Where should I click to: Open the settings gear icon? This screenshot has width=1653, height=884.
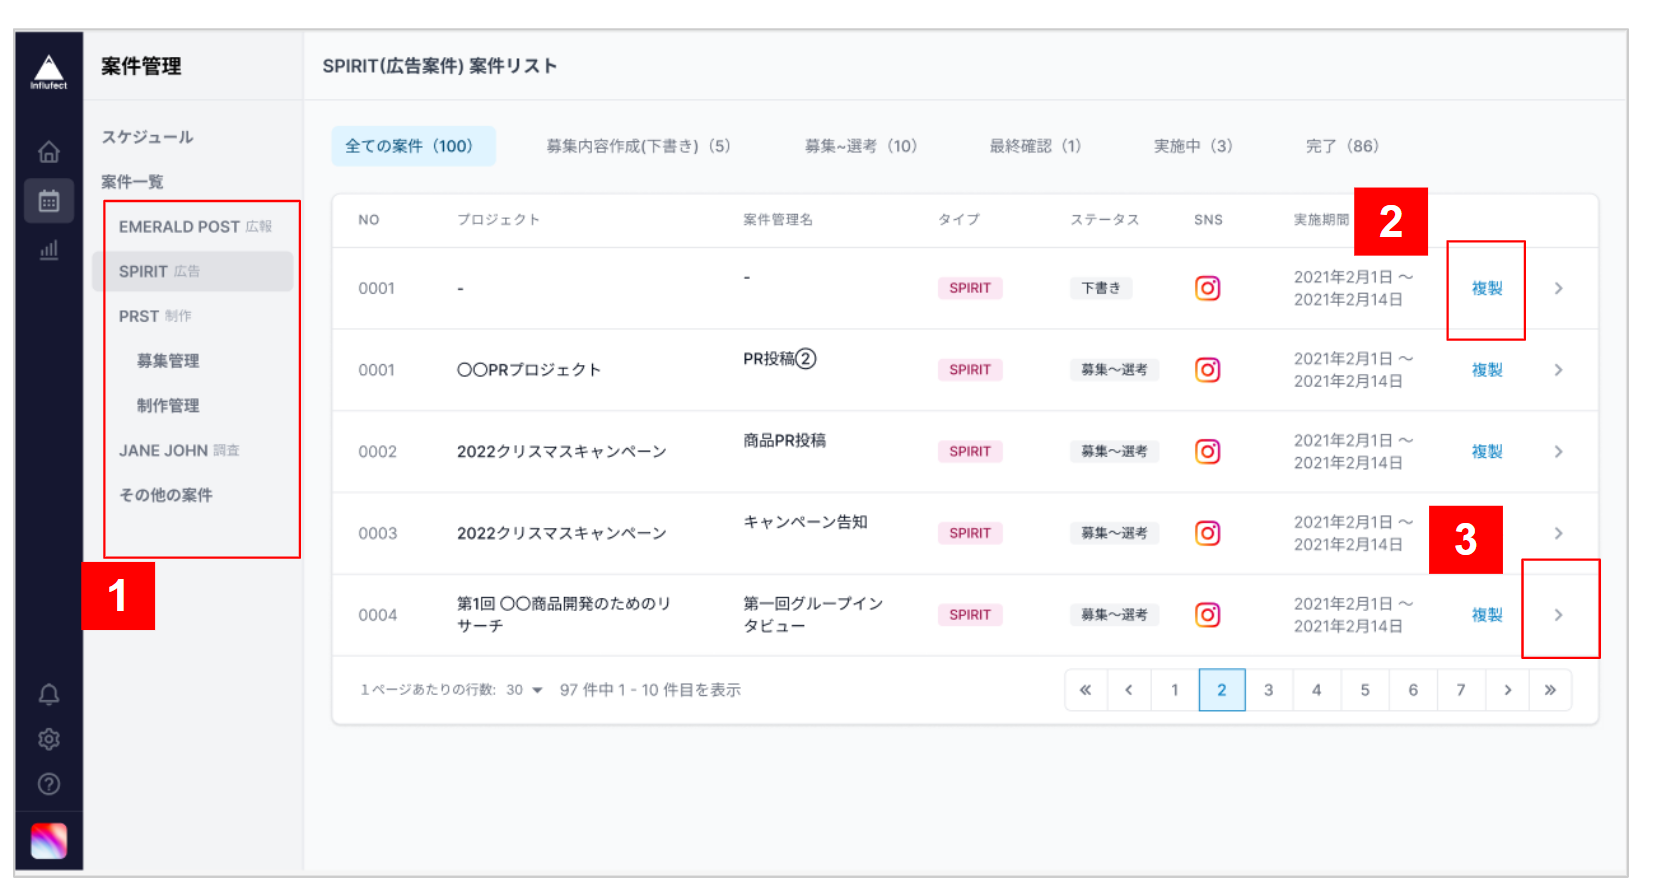click(48, 739)
